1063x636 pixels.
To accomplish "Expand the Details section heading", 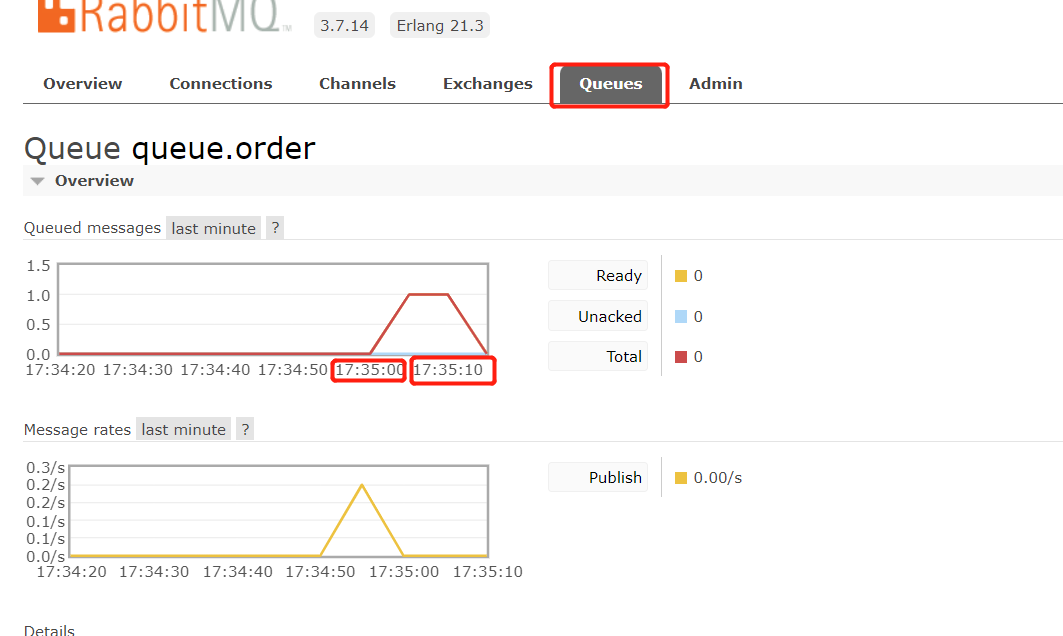I will click(x=49, y=630).
